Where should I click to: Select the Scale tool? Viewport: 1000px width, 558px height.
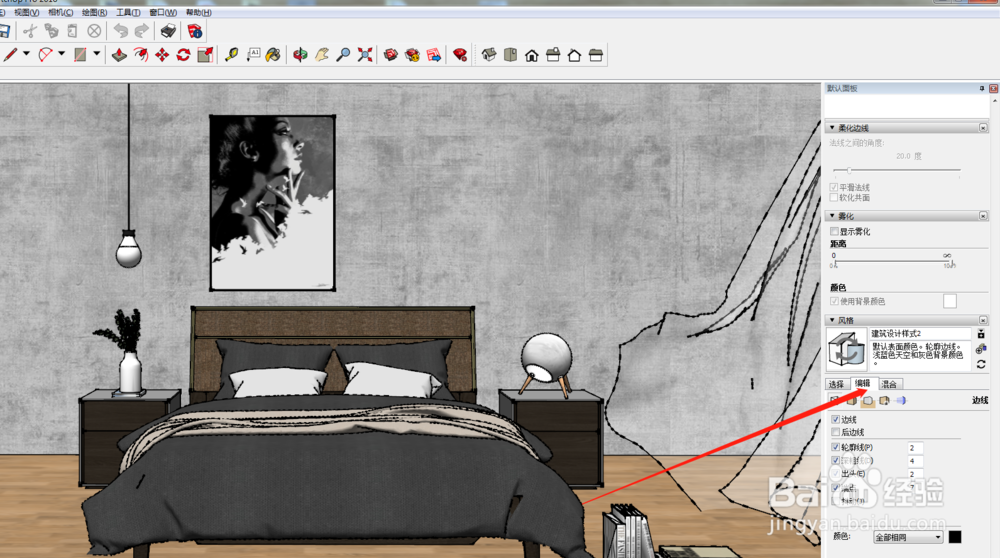click(205, 55)
